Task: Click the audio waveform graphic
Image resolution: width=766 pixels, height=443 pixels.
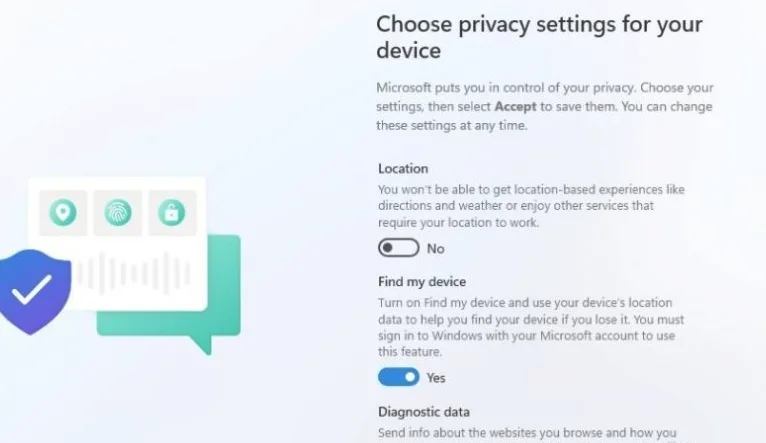Action: [x=132, y=273]
